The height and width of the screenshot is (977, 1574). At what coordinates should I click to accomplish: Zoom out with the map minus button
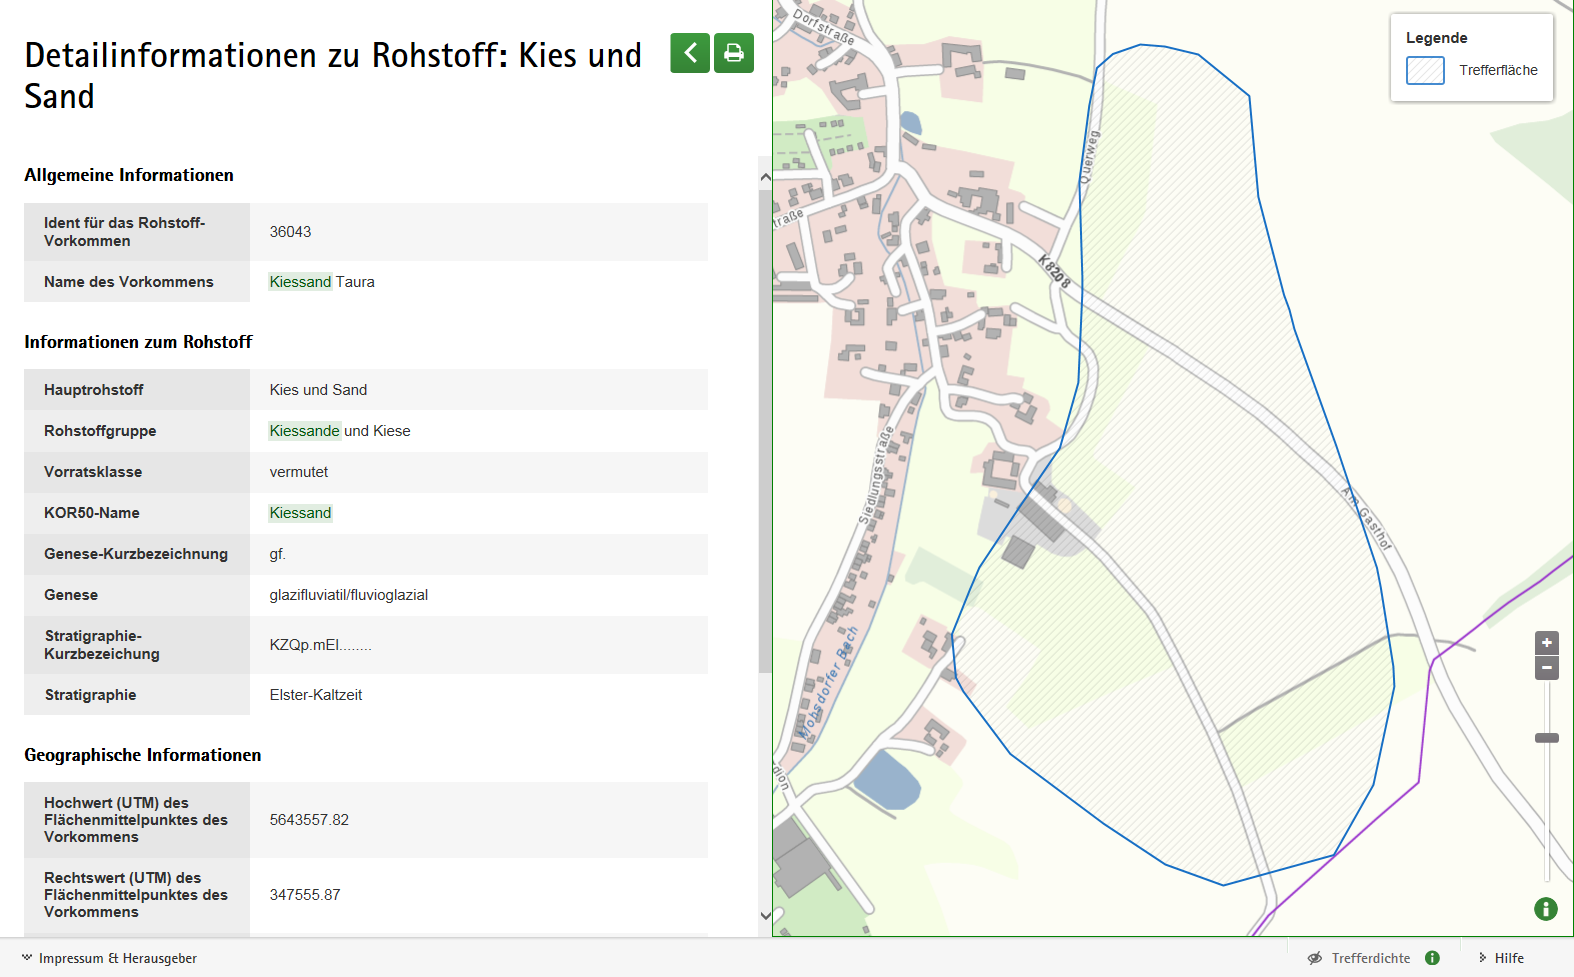pos(1547,668)
